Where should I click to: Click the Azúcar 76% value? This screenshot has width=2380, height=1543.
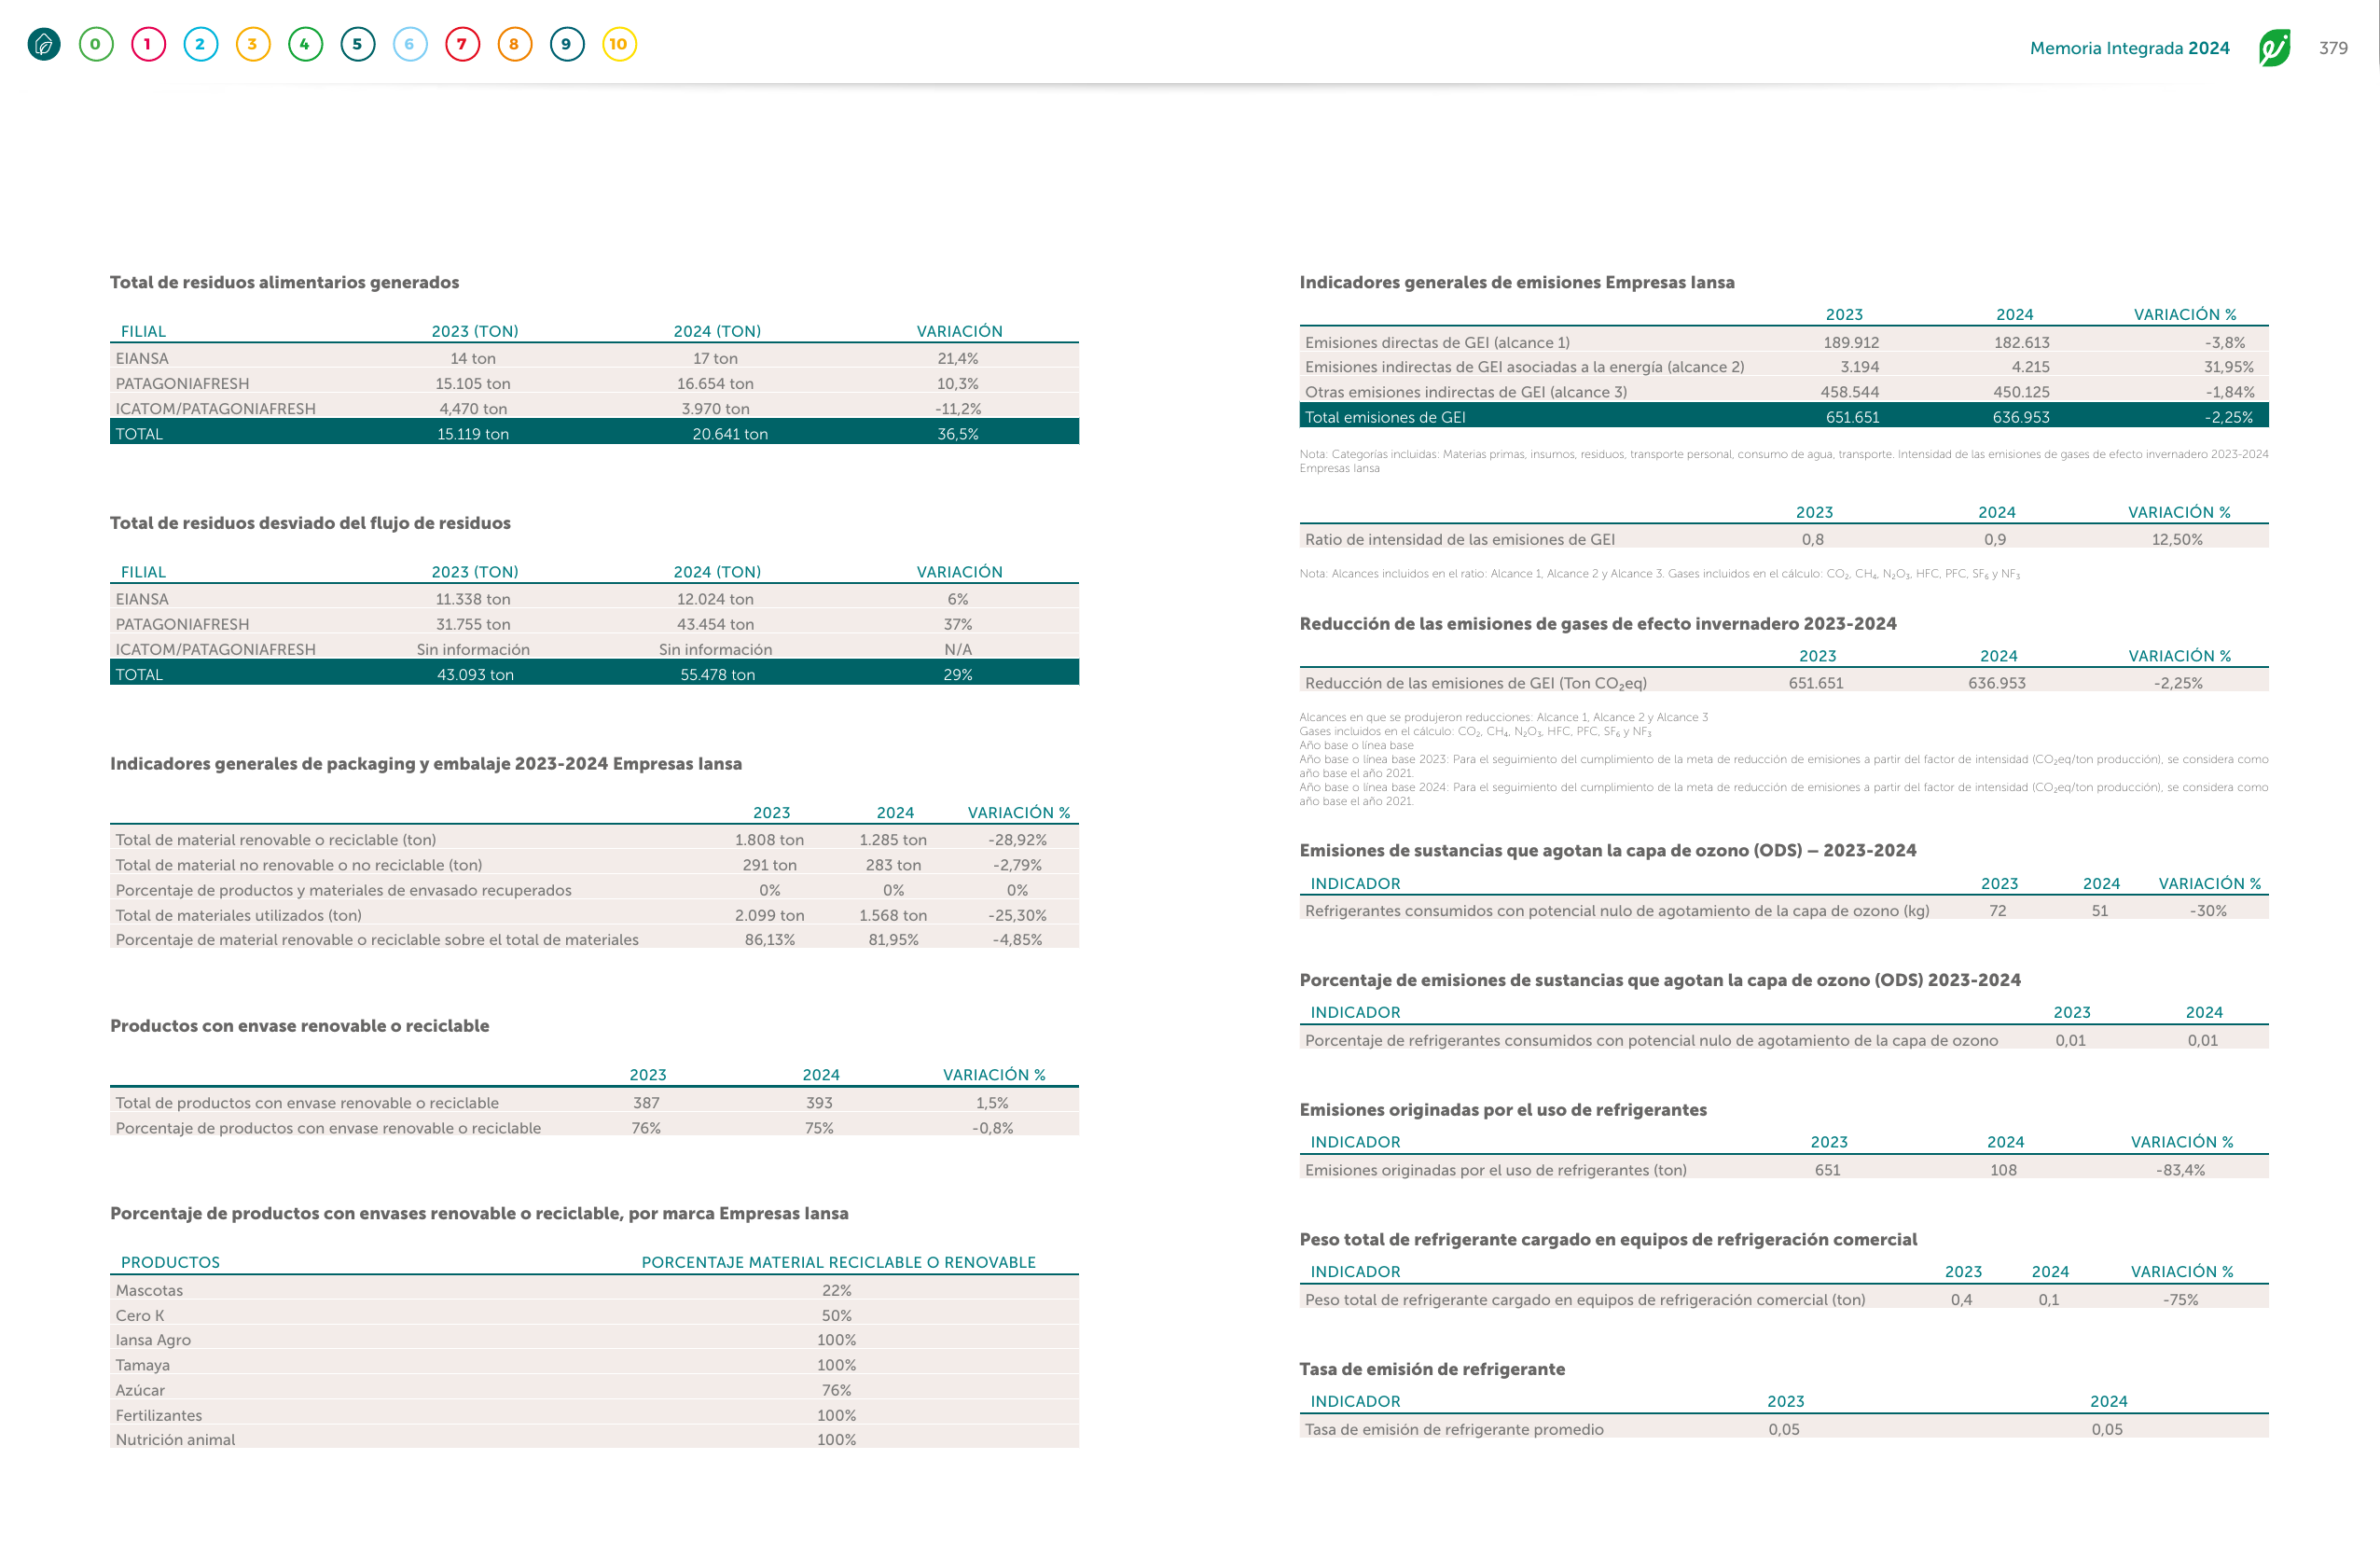point(836,1390)
